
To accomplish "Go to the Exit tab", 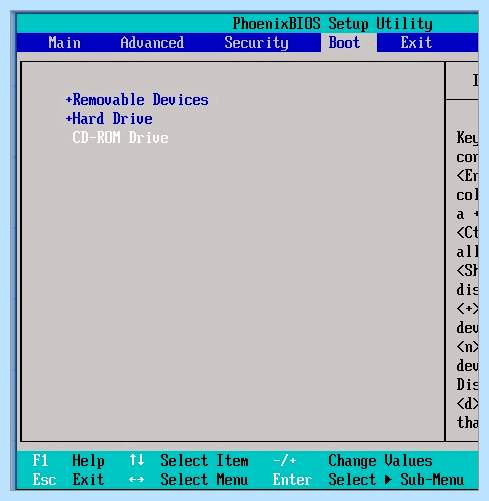I will (416, 43).
